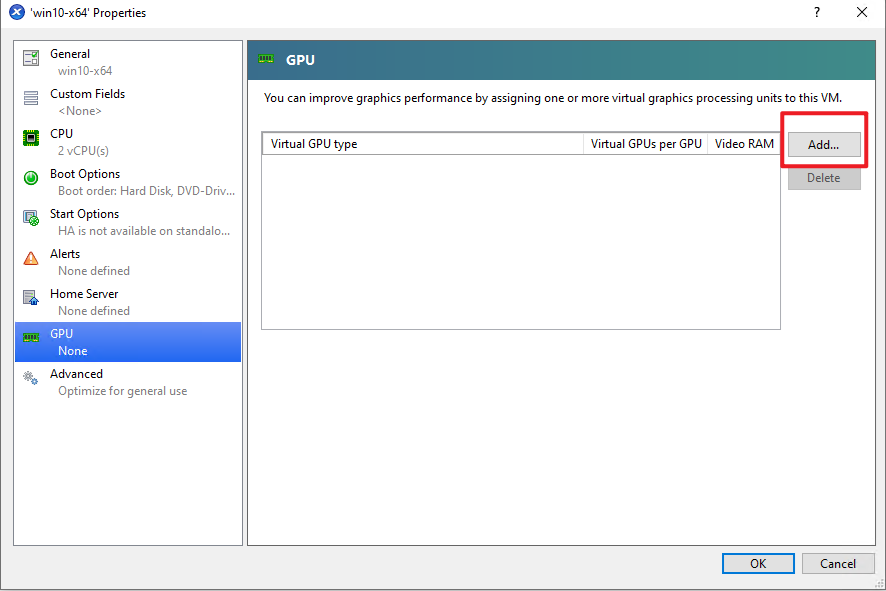Click the 'None' text under GPU

click(73, 351)
